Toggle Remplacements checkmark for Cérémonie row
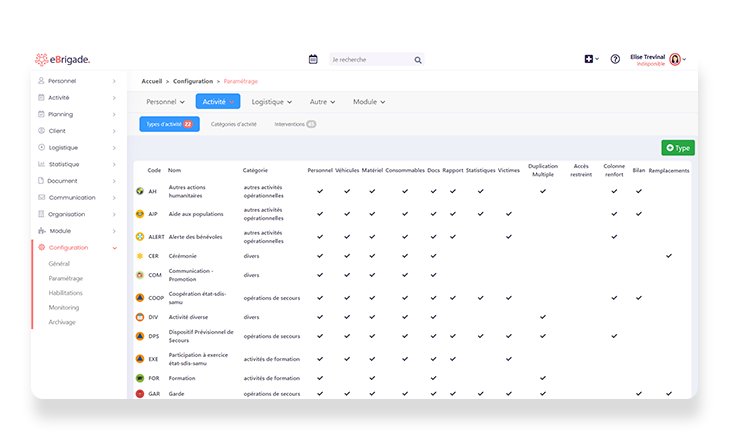 click(669, 256)
